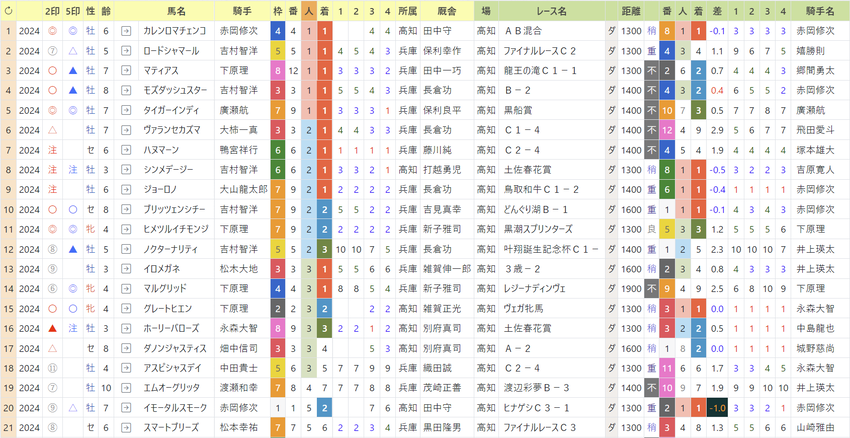Open the arrow icon for ホーリーバローズ
Screen dimensions: 850x438
(x=126, y=328)
